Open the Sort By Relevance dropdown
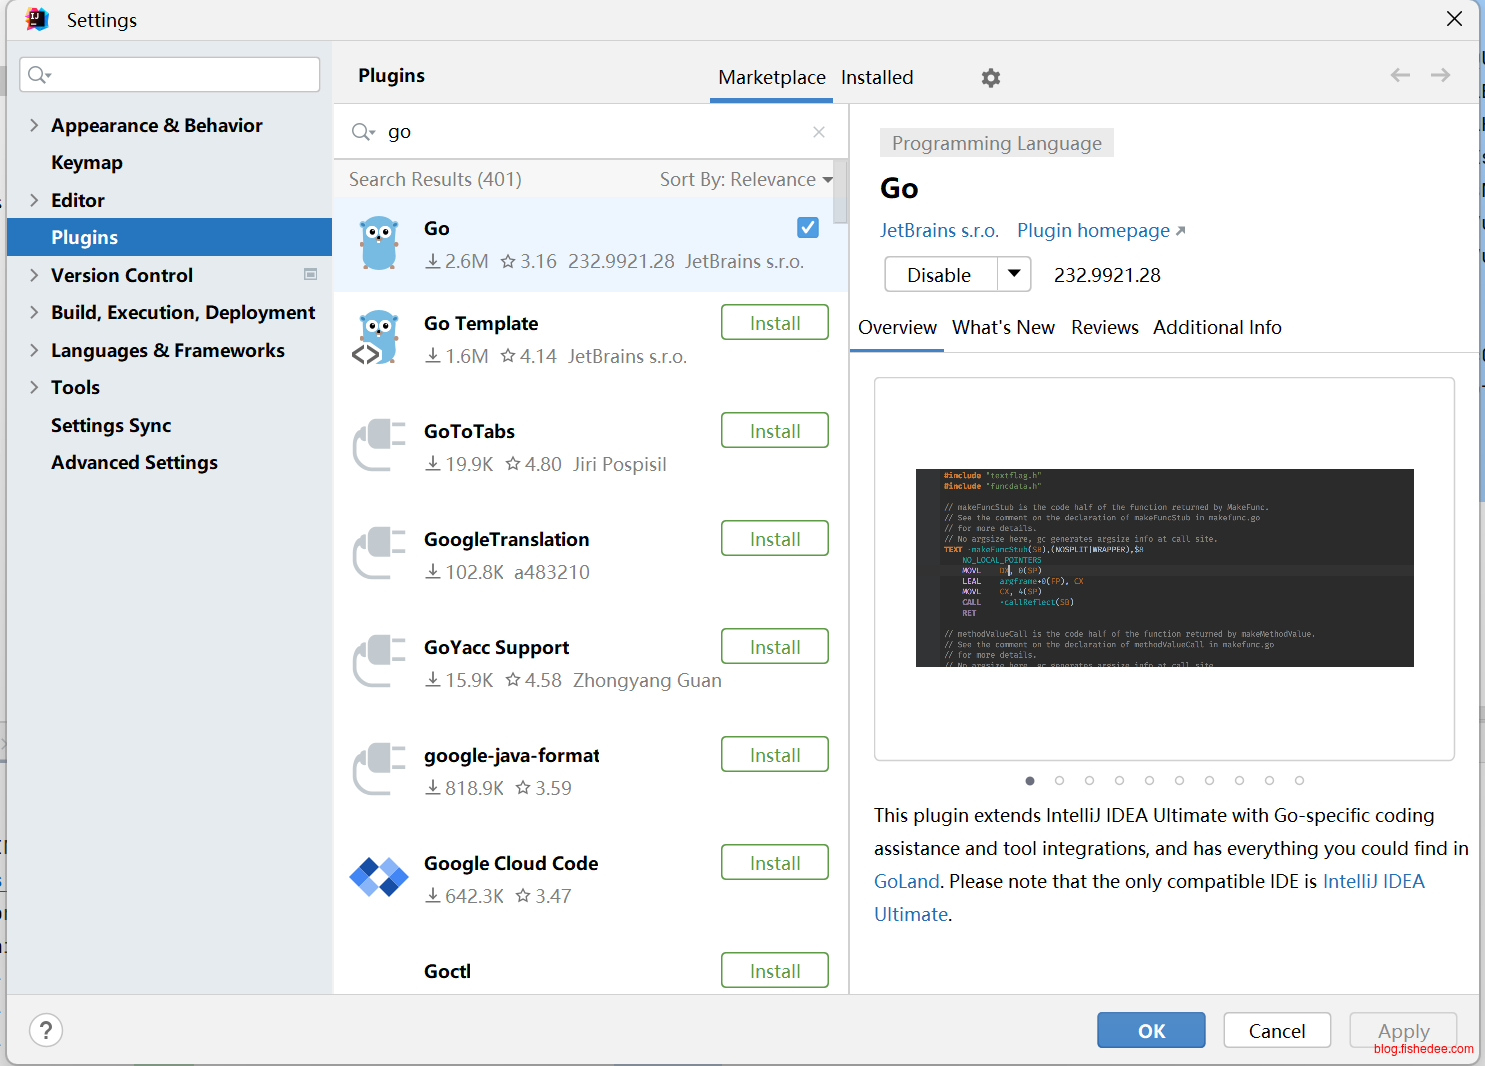Image resolution: width=1485 pixels, height=1066 pixels. (745, 180)
